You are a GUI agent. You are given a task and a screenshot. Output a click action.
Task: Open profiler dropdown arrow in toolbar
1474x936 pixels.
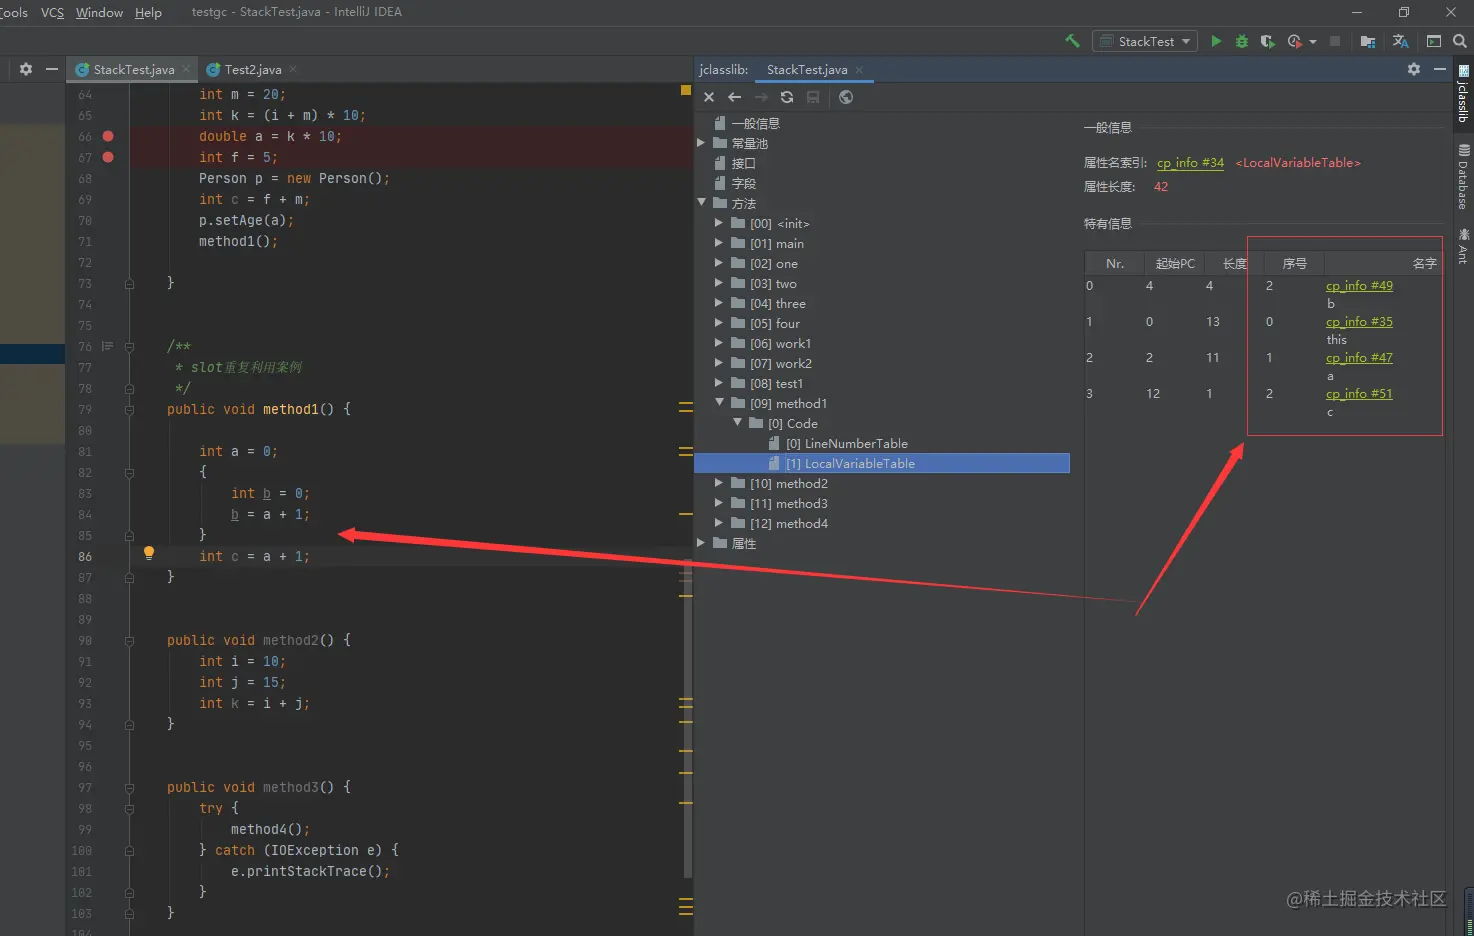pyautogui.click(x=1312, y=42)
